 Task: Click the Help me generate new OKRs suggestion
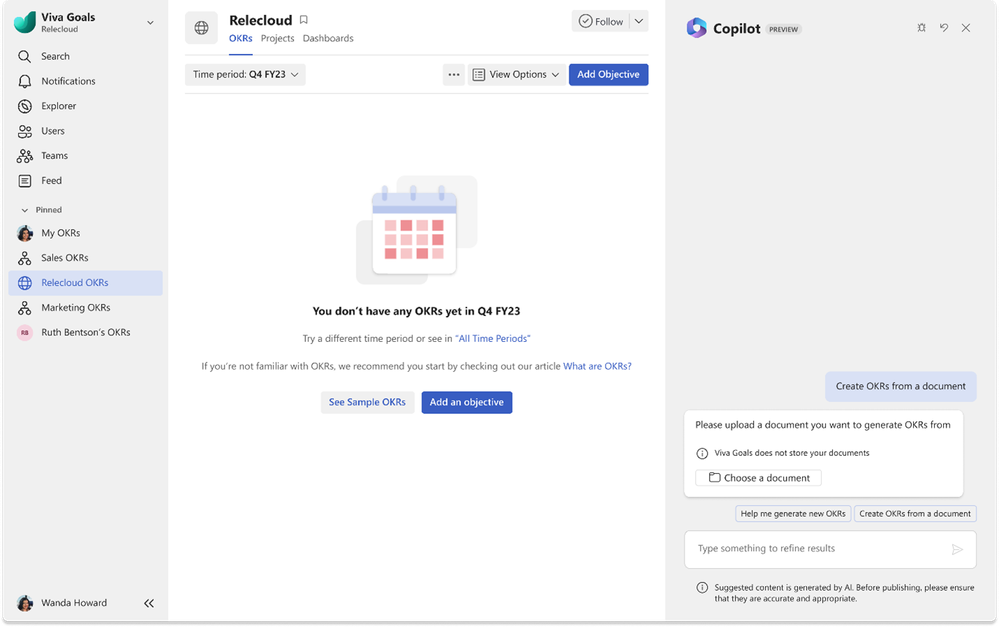793,514
